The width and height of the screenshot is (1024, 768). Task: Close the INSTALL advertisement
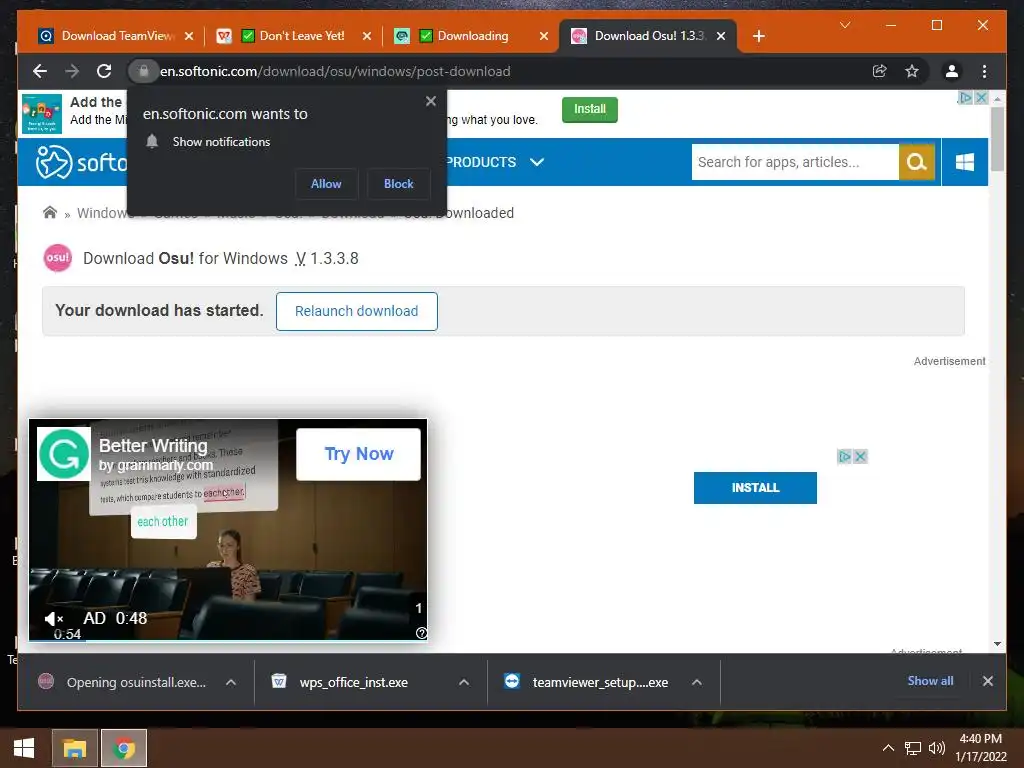pos(861,456)
